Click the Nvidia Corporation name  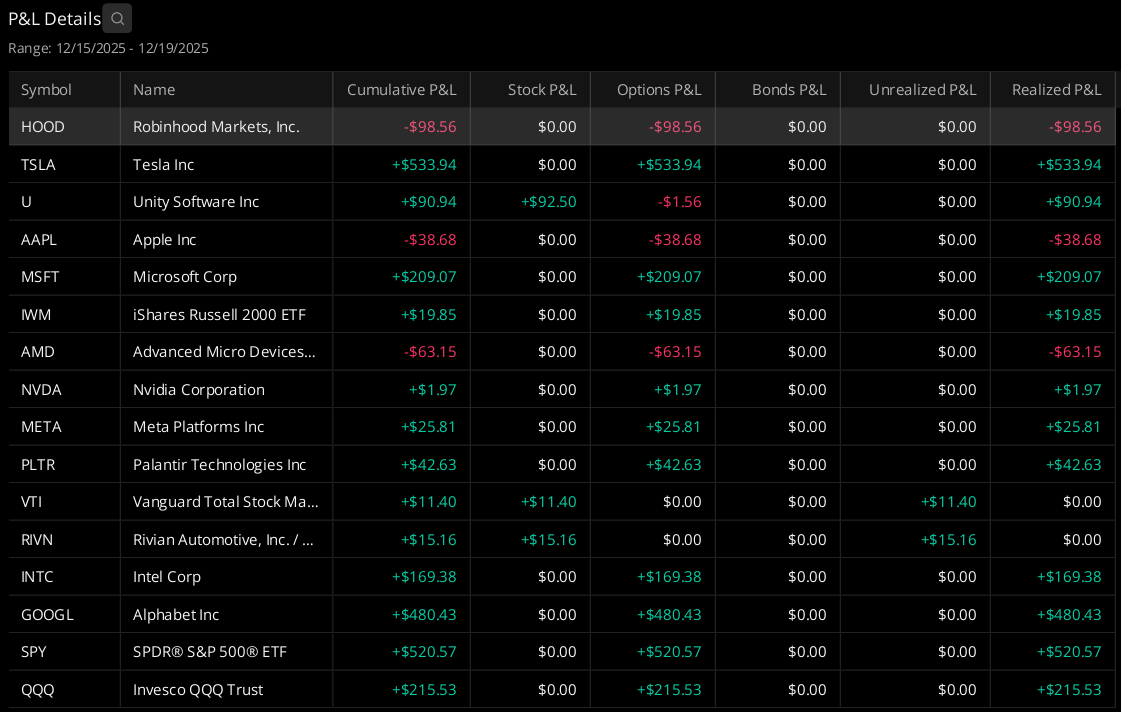[x=199, y=390]
